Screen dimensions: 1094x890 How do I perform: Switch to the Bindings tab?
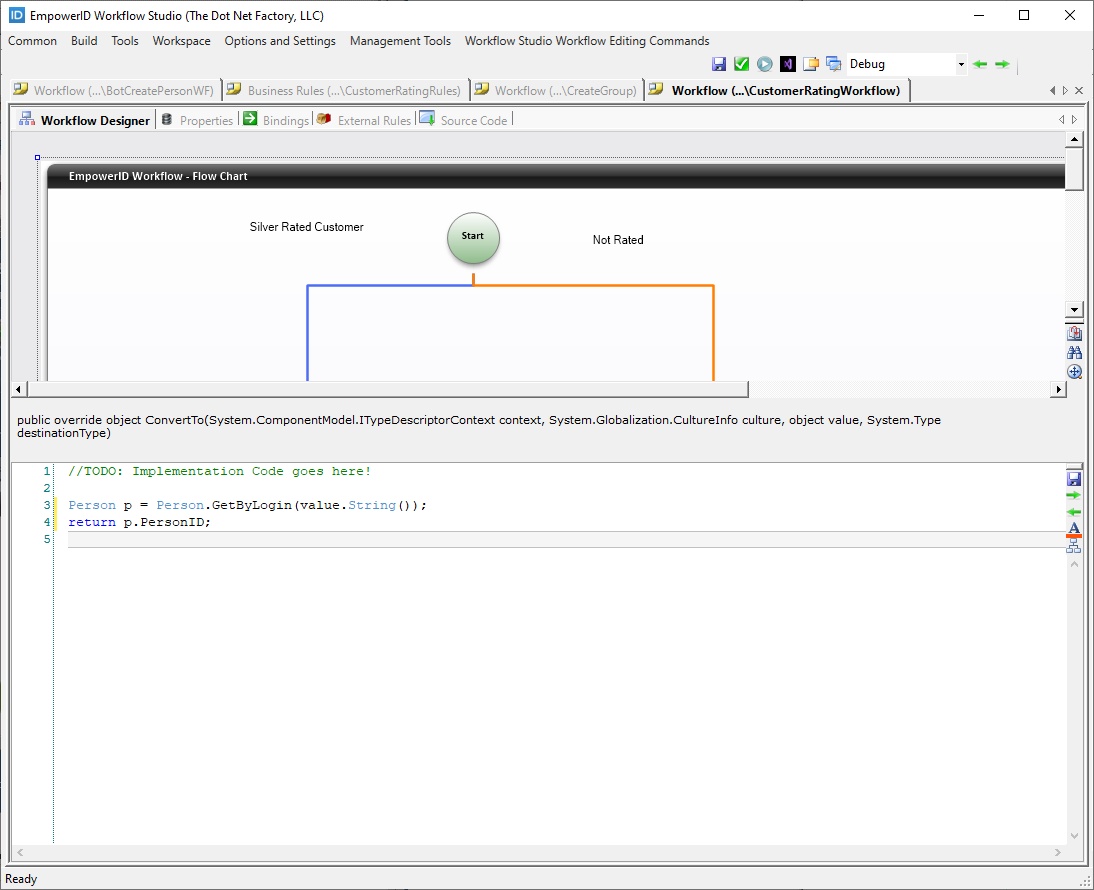coord(276,121)
